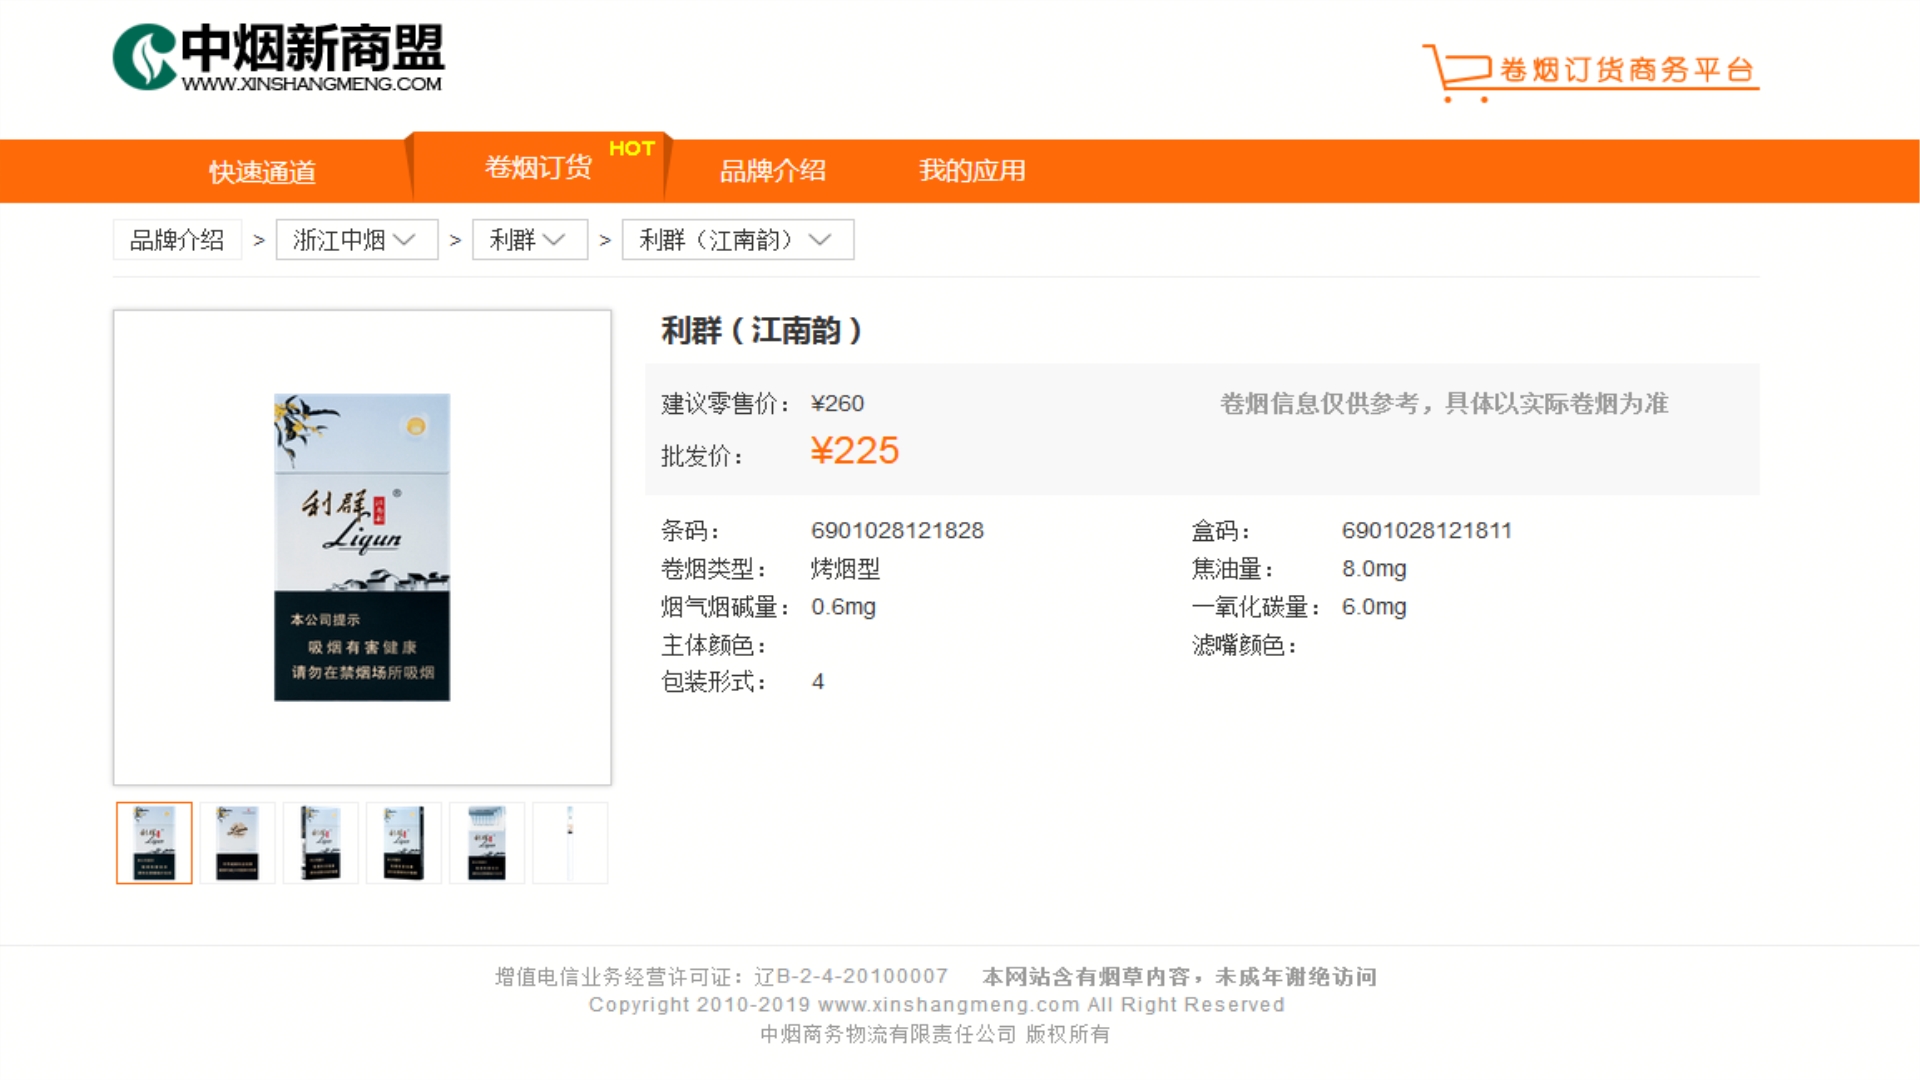The width and height of the screenshot is (1920, 1080).
Task: Click the 中烟商务物流有限责任公司 footer text
Action: click(888, 1034)
